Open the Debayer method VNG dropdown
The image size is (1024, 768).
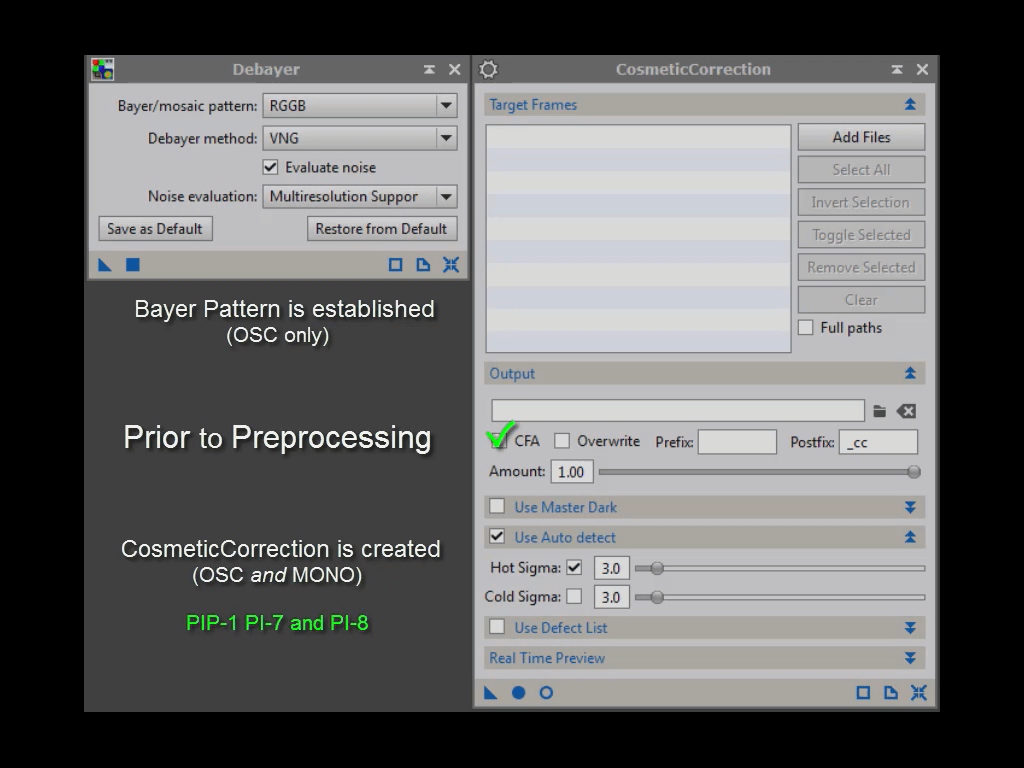coord(360,138)
